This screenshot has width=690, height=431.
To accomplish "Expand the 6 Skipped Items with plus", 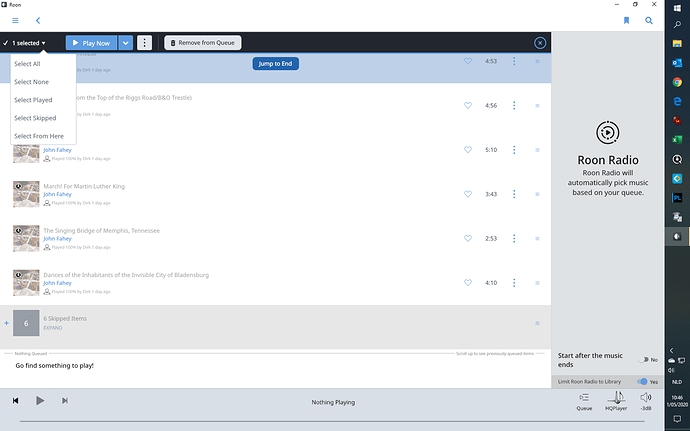I will click(x=6, y=323).
